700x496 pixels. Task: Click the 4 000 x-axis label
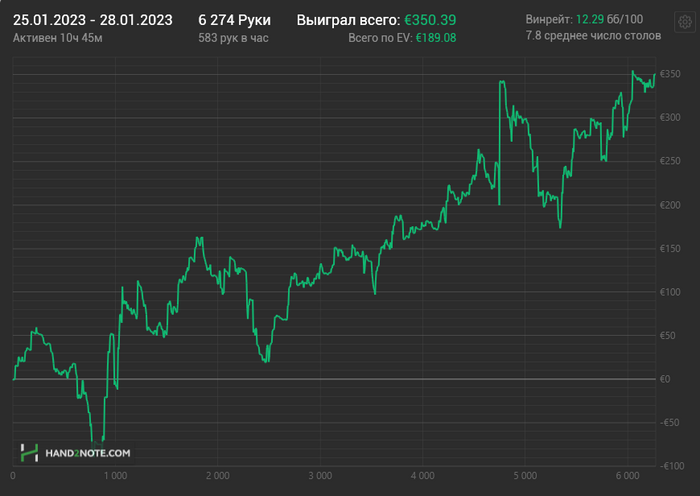(423, 476)
